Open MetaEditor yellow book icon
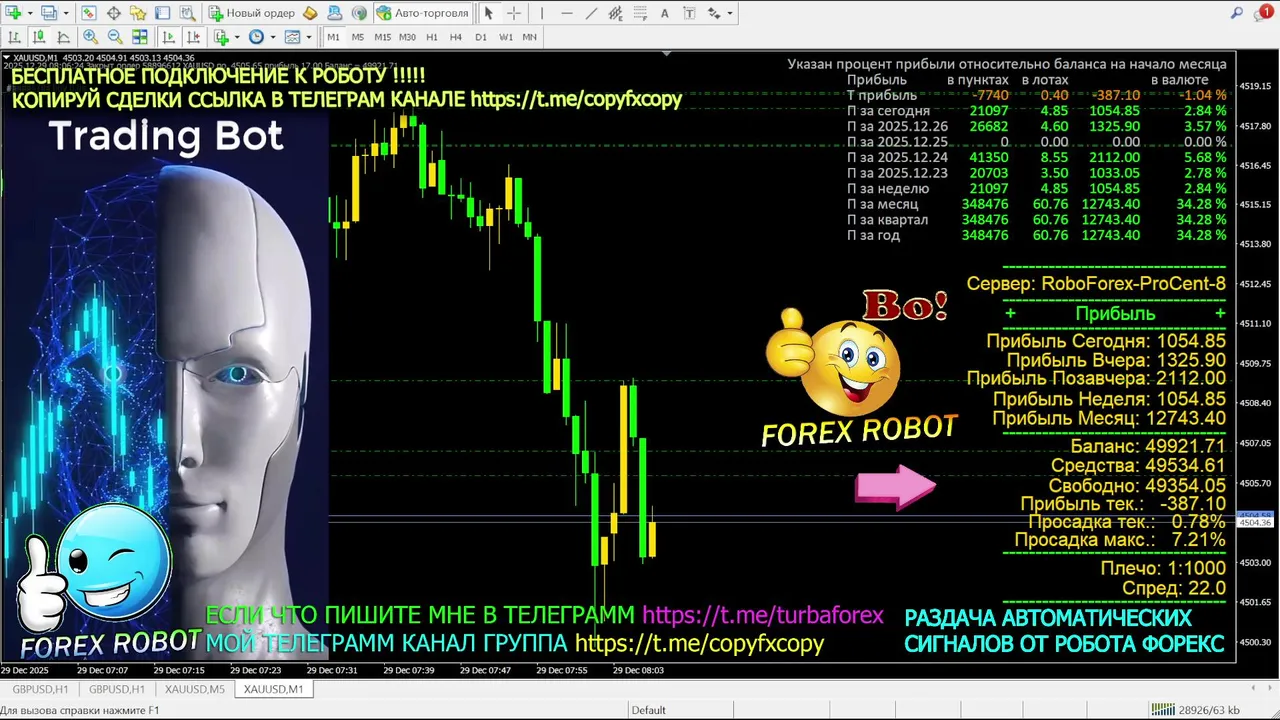This screenshot has height=720, width=1280. pyautogui.click(x=310, y=13)
